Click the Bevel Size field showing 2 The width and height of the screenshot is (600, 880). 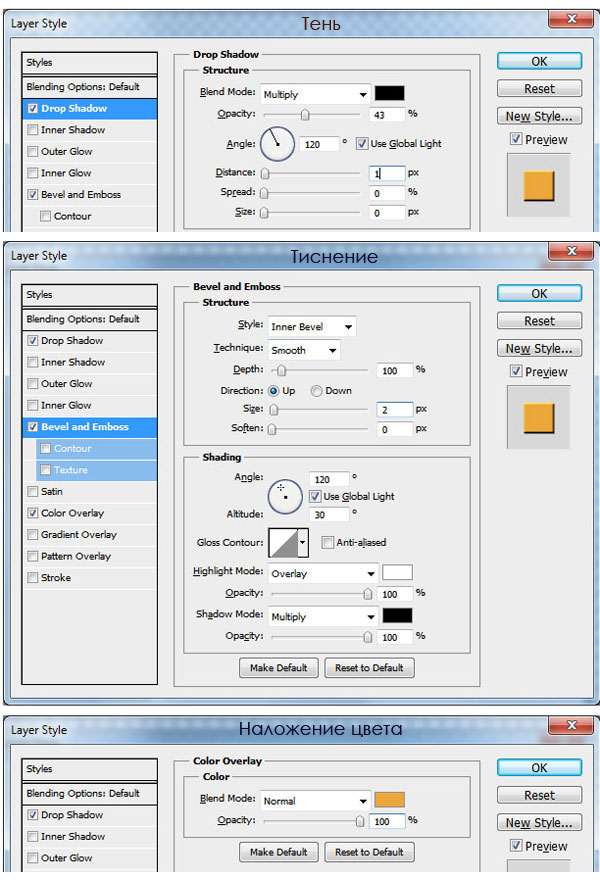pyautogui.click(x=395, y=410)
